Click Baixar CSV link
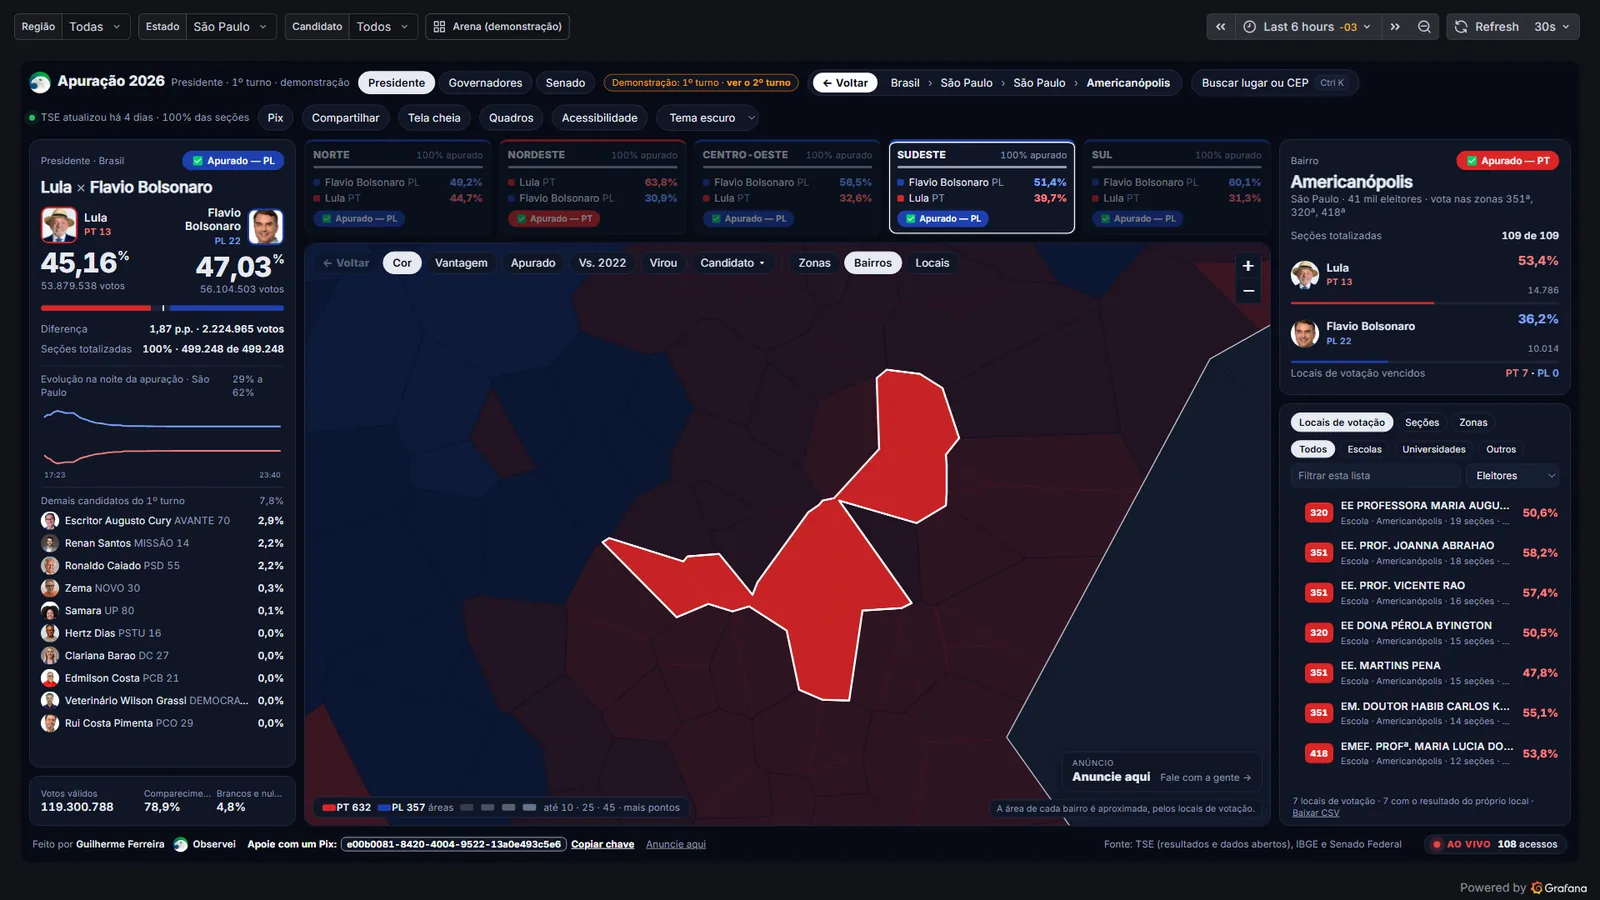Image resolution: width=1600 pixels, height=900 pixels. coord(1316,813)
